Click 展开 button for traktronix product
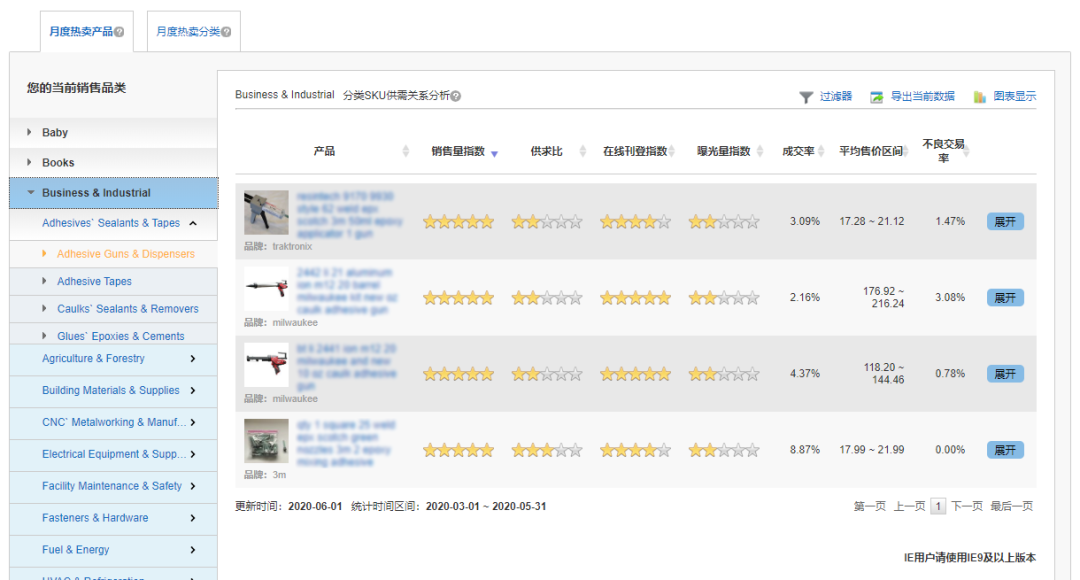1080x580 pixels. point(1005,222)
